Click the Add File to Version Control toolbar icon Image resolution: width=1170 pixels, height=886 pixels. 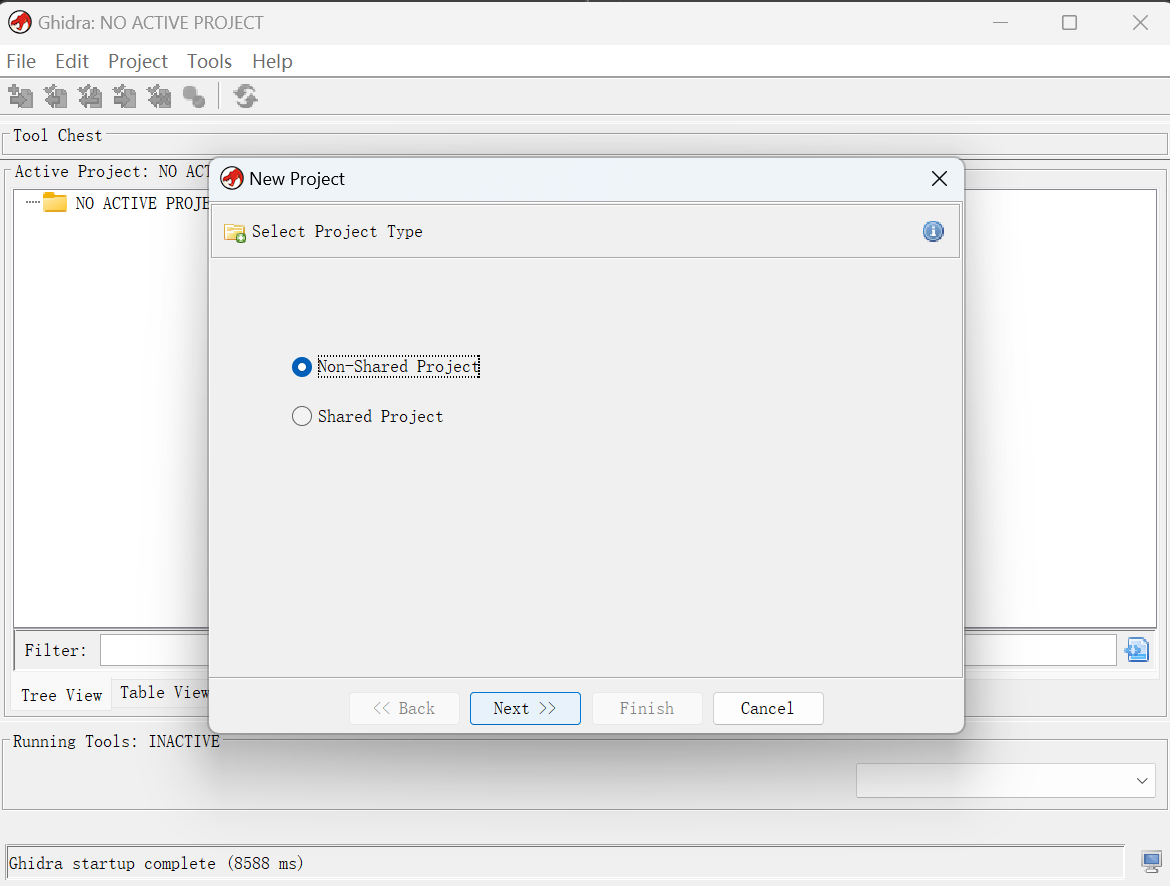(20, 96)
